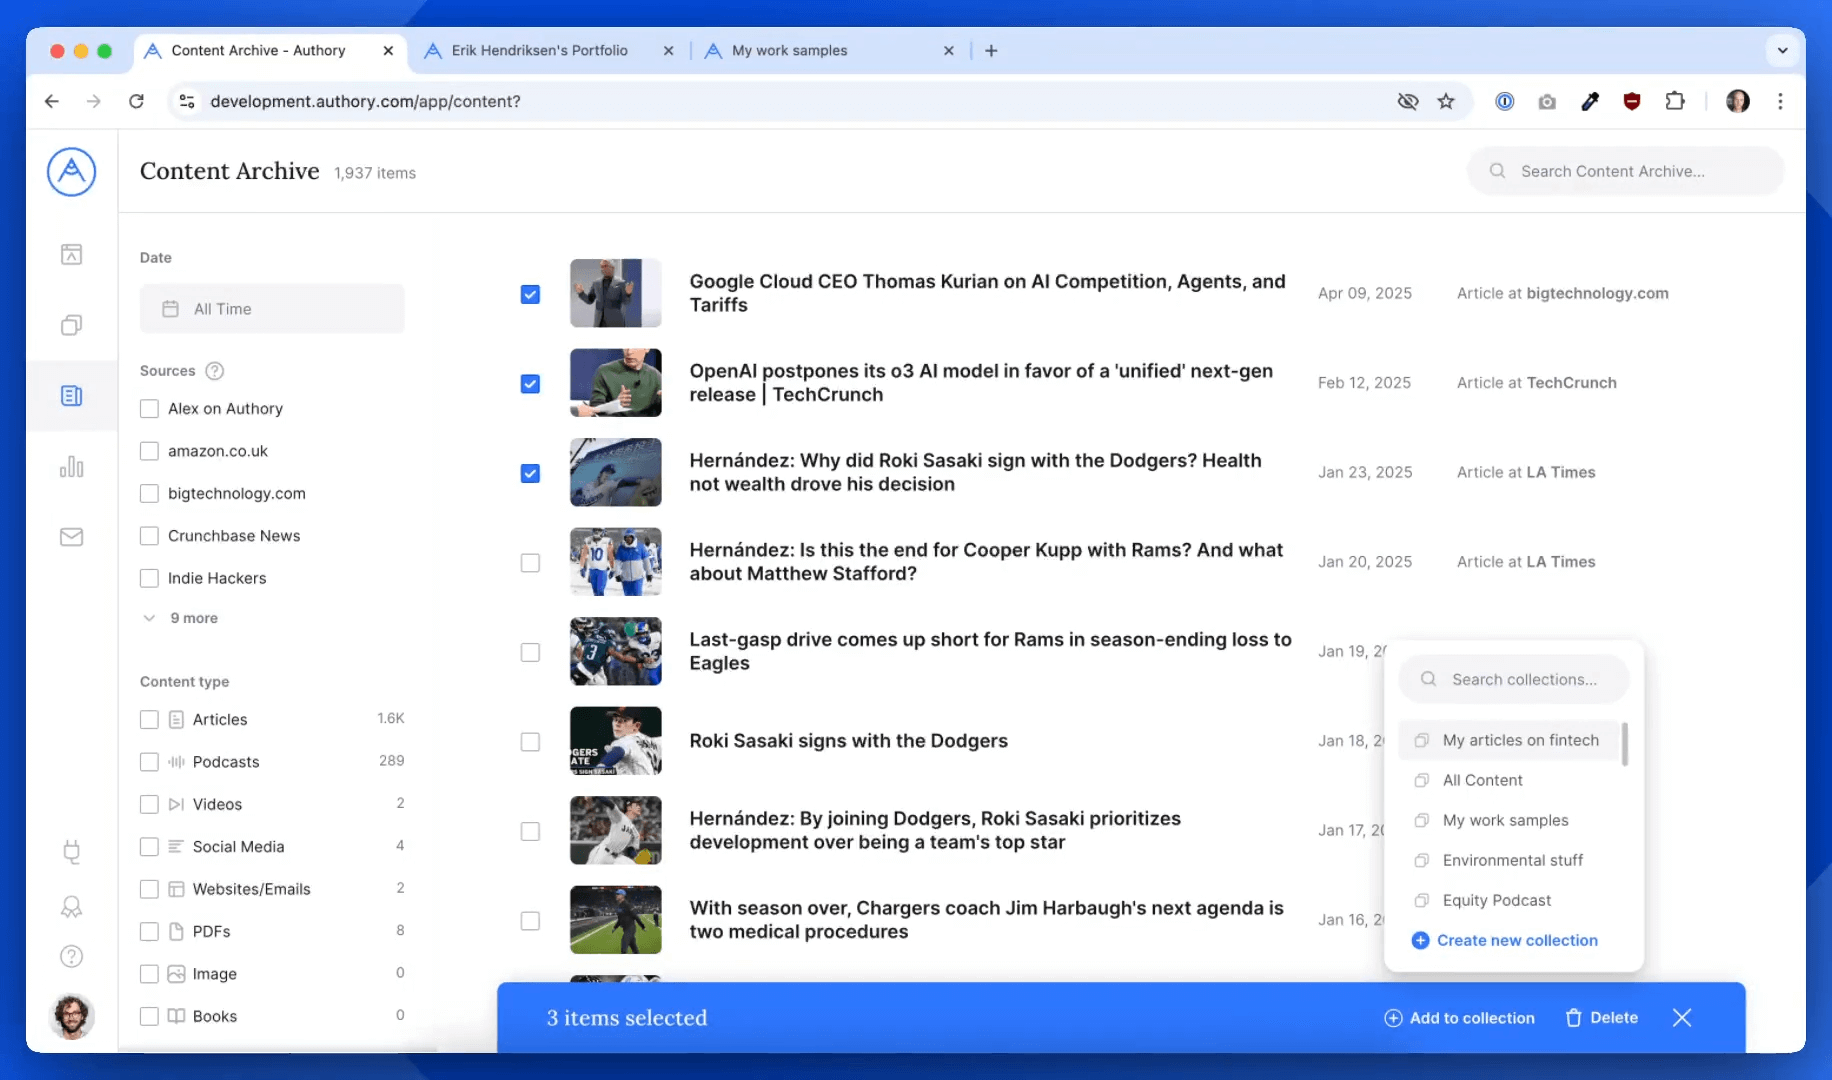This screenshot has height=1080, width=1832.
Task: Select All Content collection
Action: click(x=1509, y=781)
